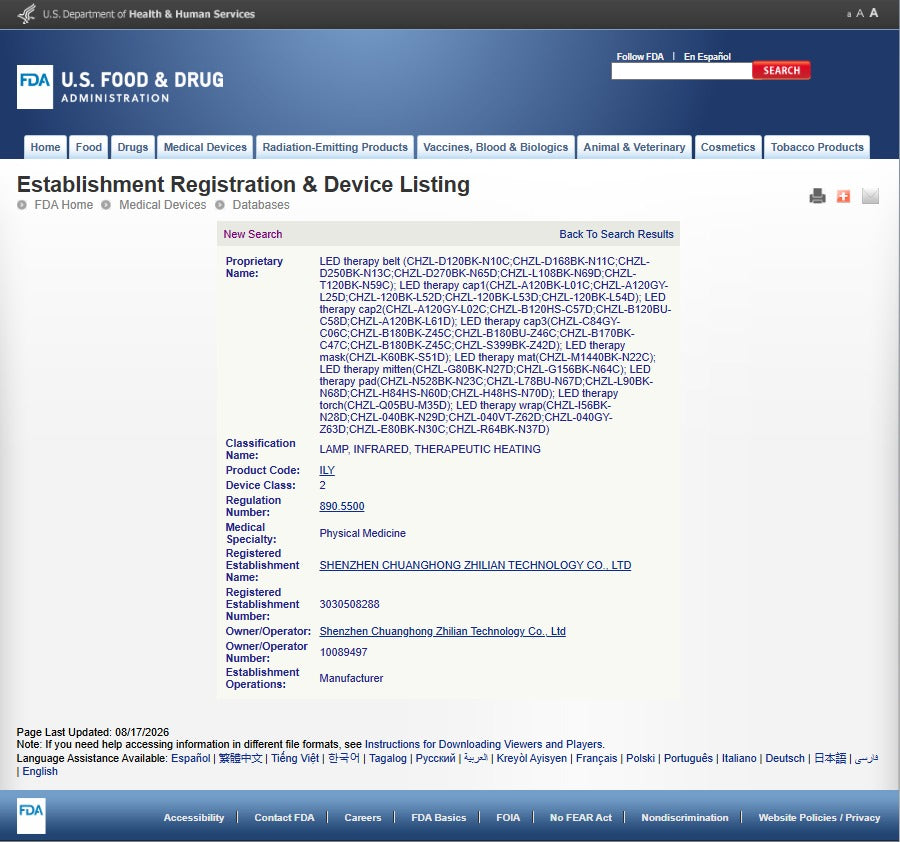Select Deutsch language assistance
Screen dimensions: 900x842
pos(785,758)
